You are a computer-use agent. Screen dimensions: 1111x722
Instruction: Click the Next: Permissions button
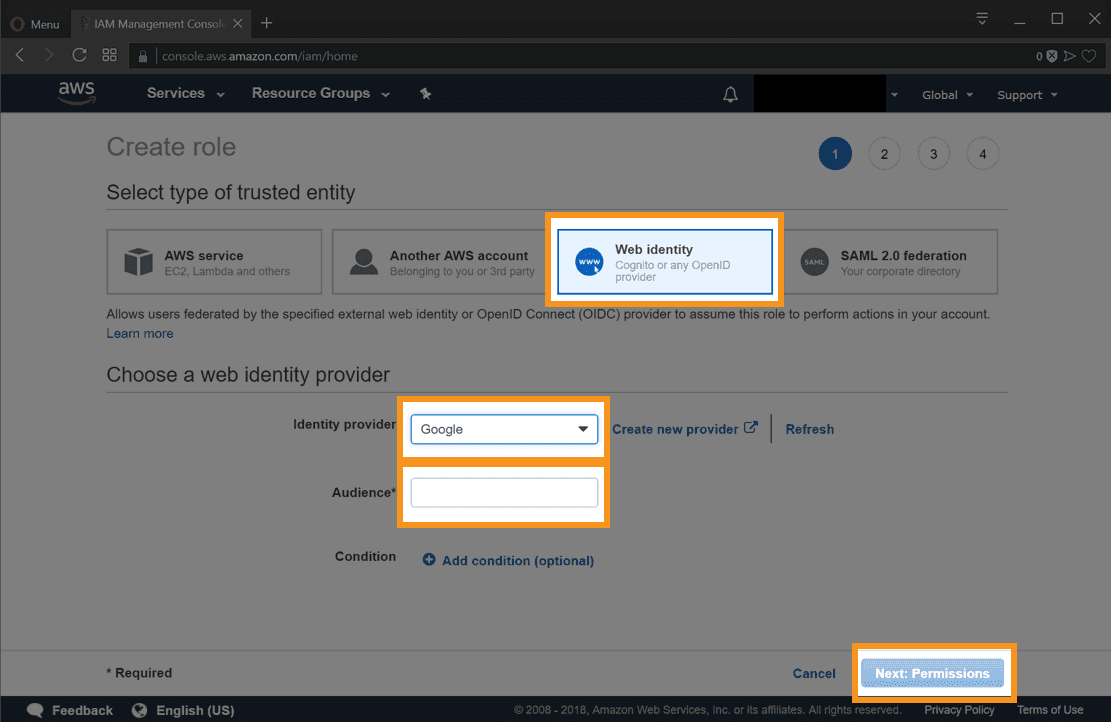[x=932, y=673]
